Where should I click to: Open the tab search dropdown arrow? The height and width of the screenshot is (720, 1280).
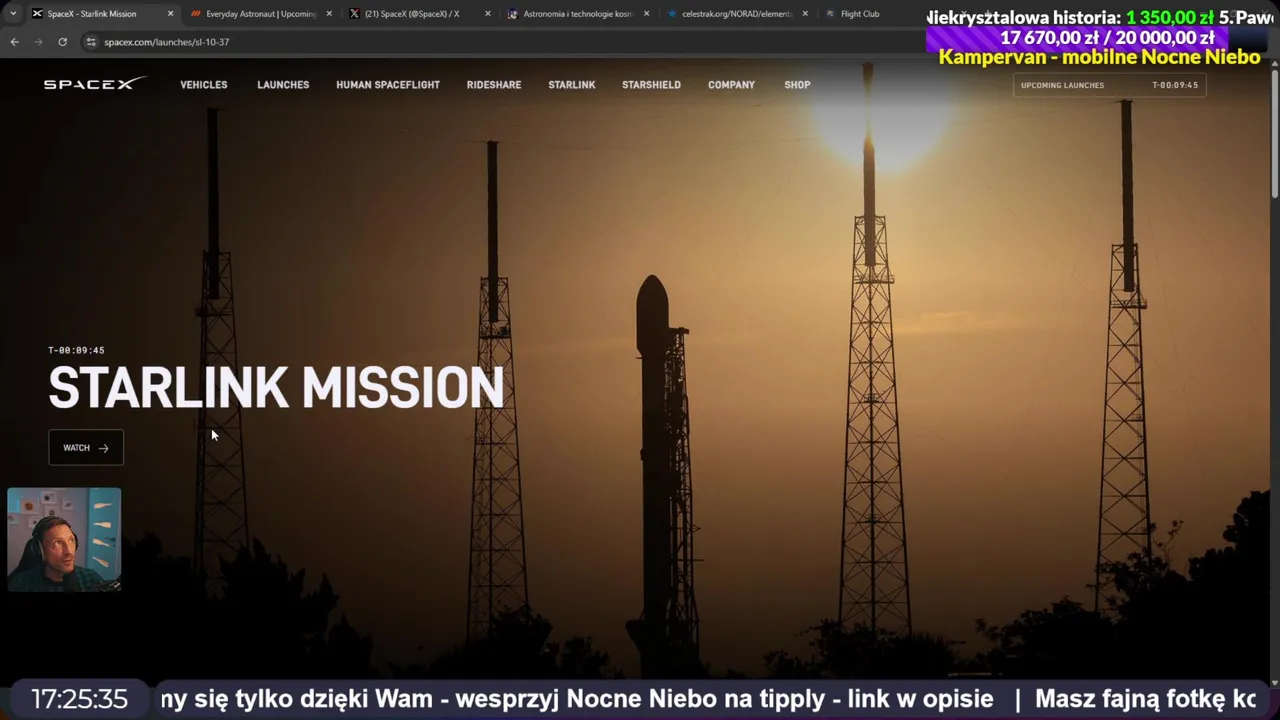13,14
